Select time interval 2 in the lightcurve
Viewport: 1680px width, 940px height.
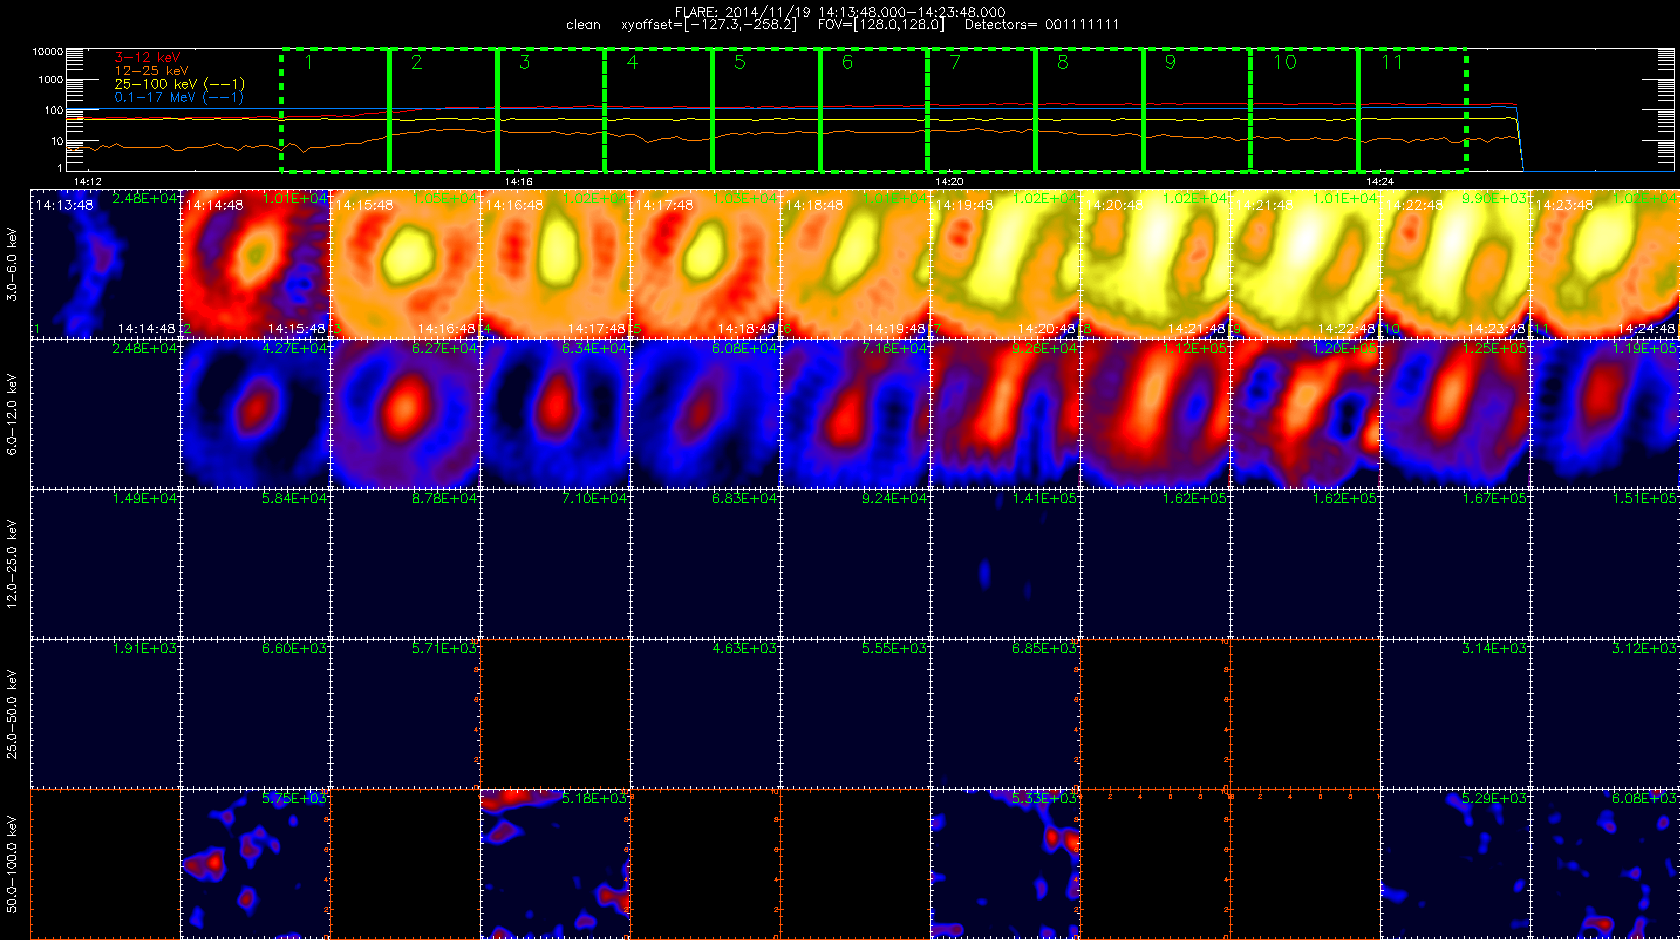[443, 110]
